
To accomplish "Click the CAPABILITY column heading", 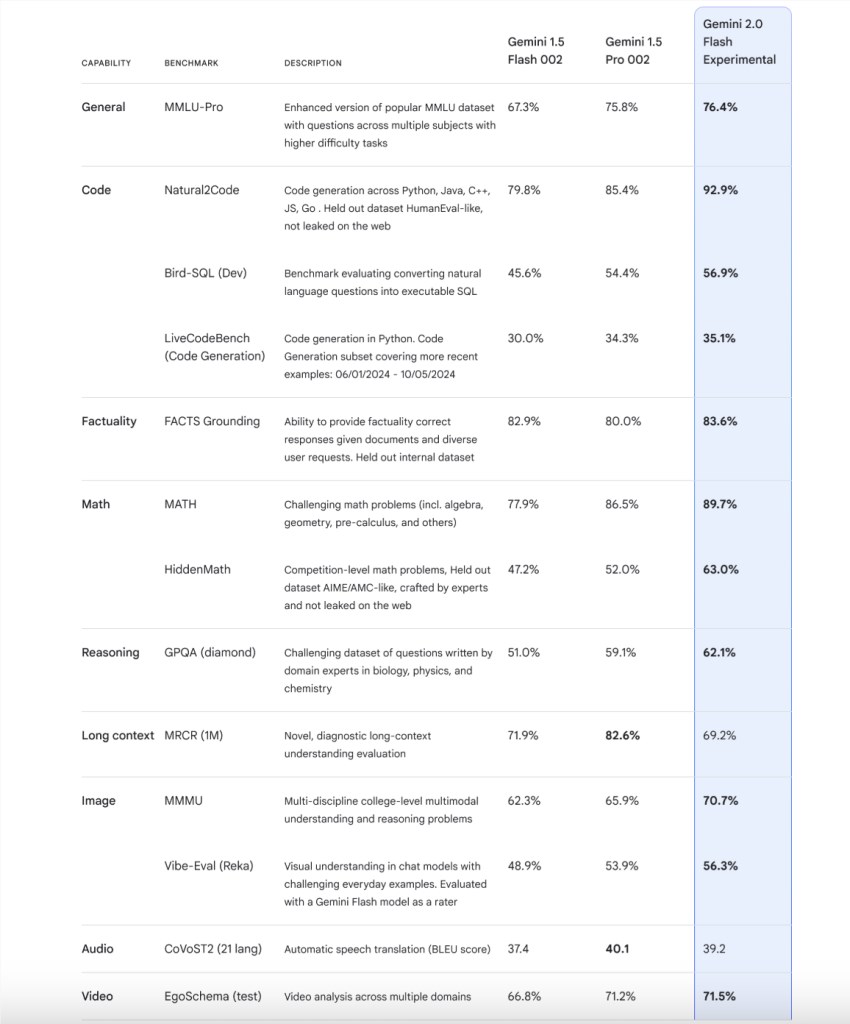I will tap(106, 63).
